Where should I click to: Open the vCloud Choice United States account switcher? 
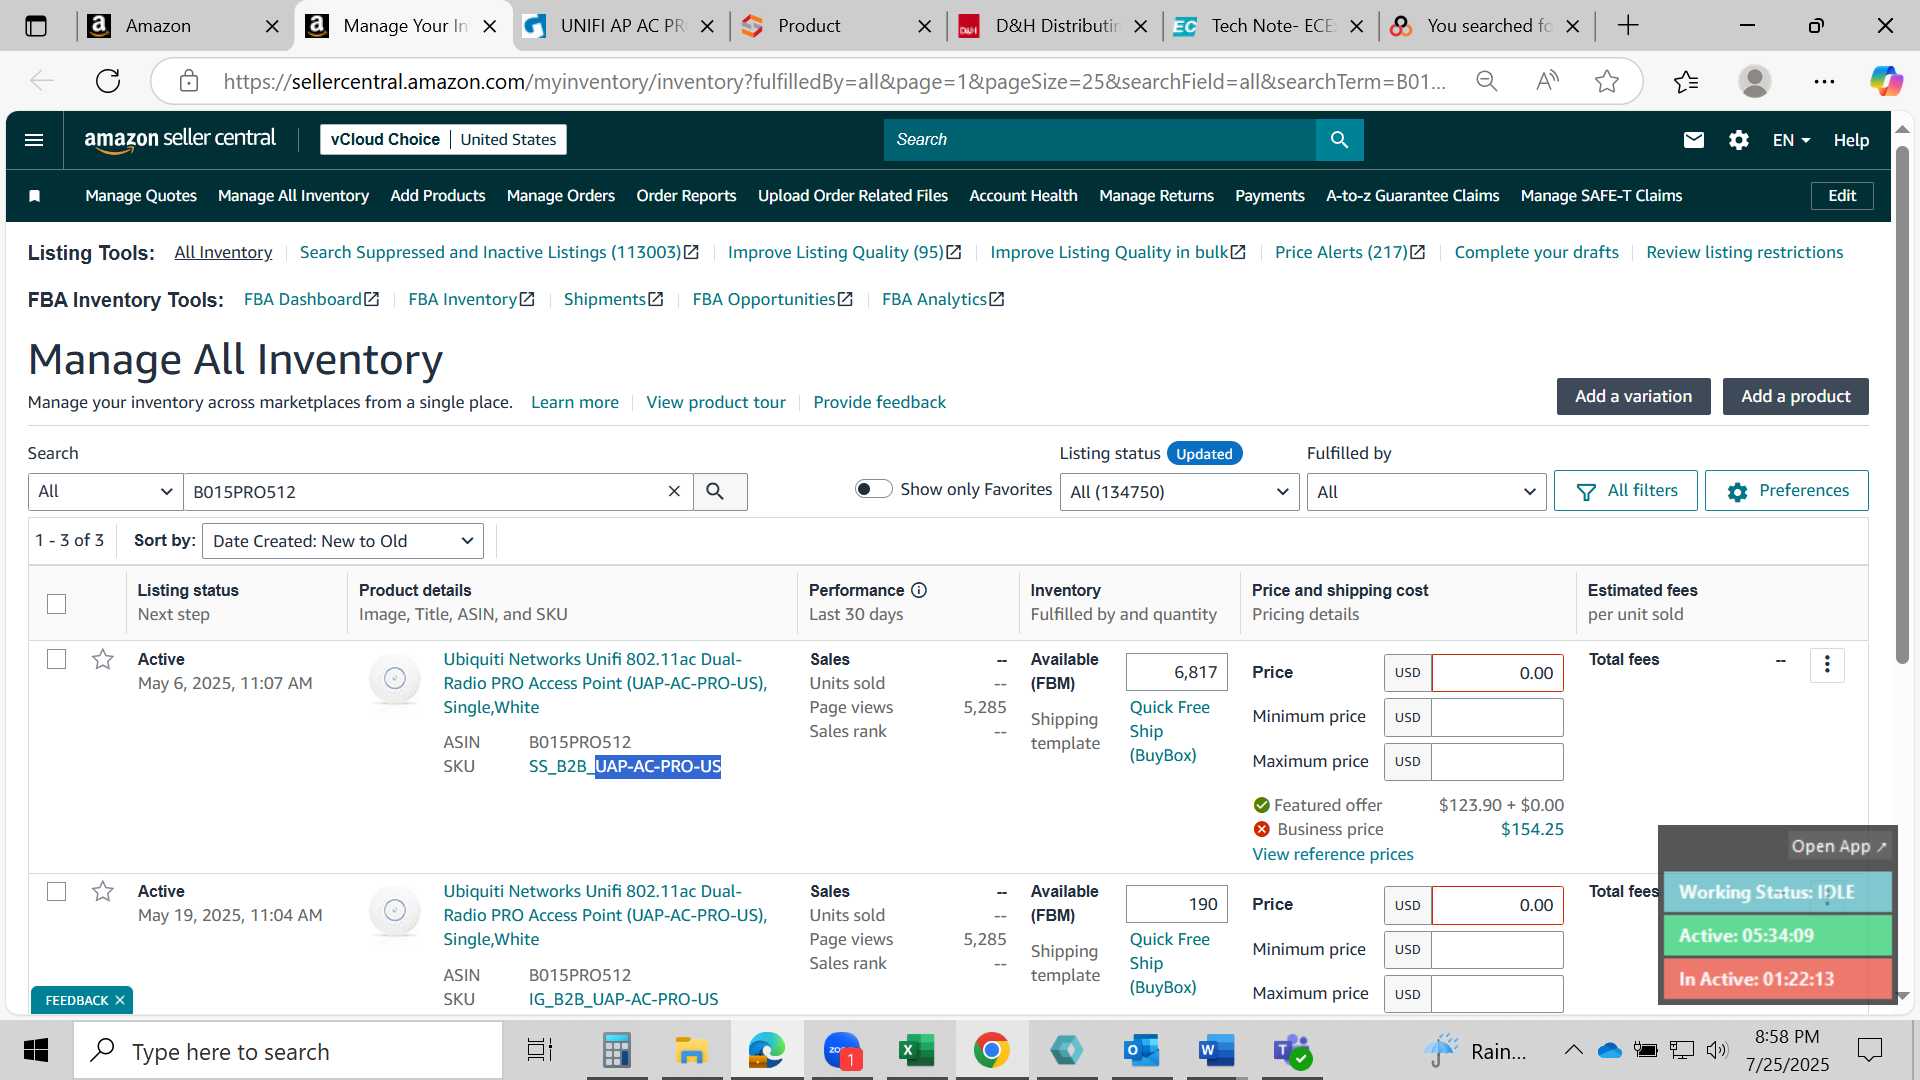[443, 140]
